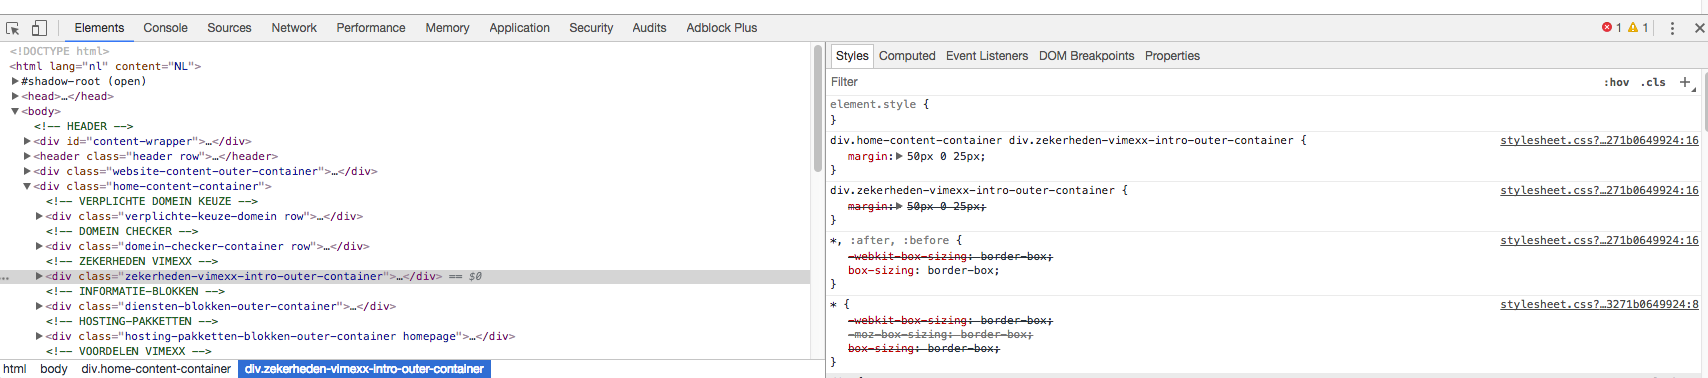Switch to the Console tab
This screenshot has width=1708, height=378.
[165, 28]
